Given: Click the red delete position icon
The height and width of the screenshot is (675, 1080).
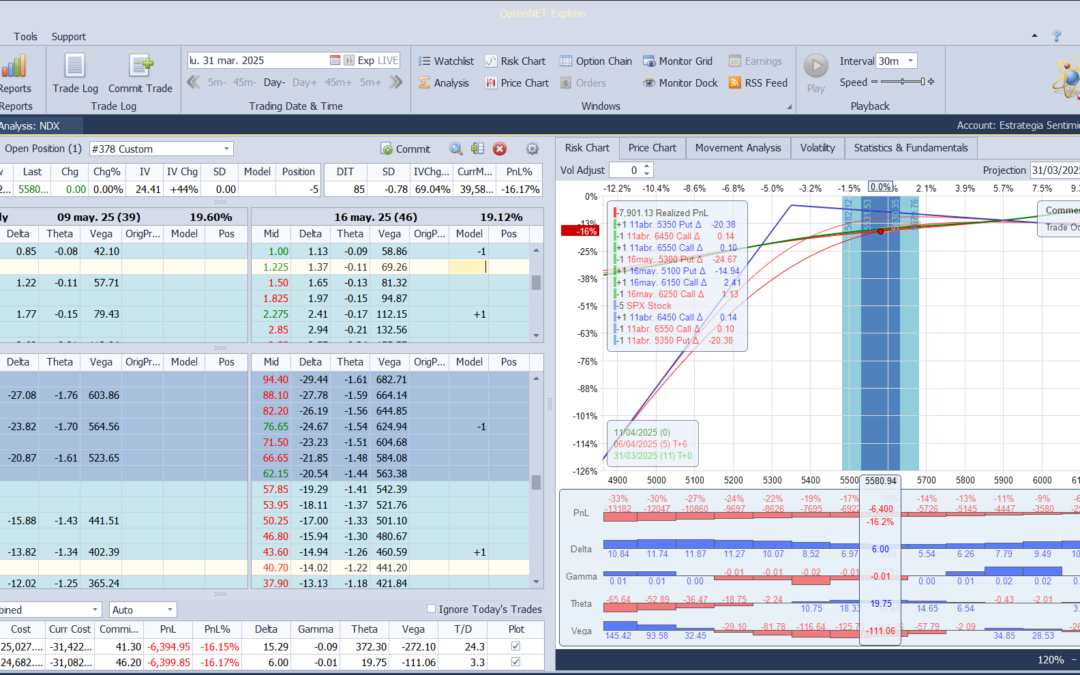Looking at the screenshot, I should pos(500,149).
